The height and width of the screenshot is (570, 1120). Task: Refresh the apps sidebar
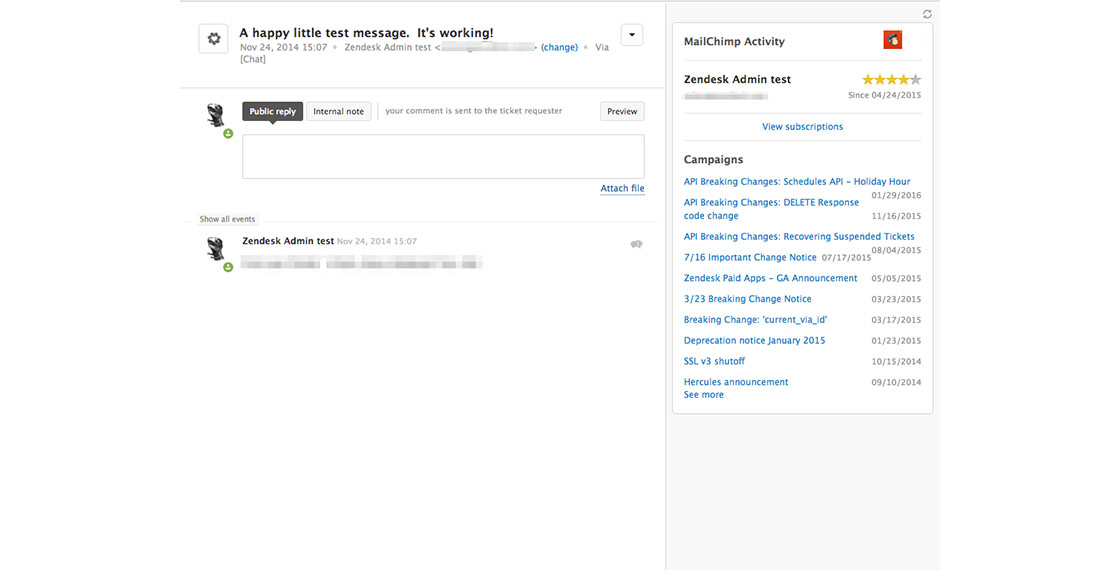coord(926,14)
